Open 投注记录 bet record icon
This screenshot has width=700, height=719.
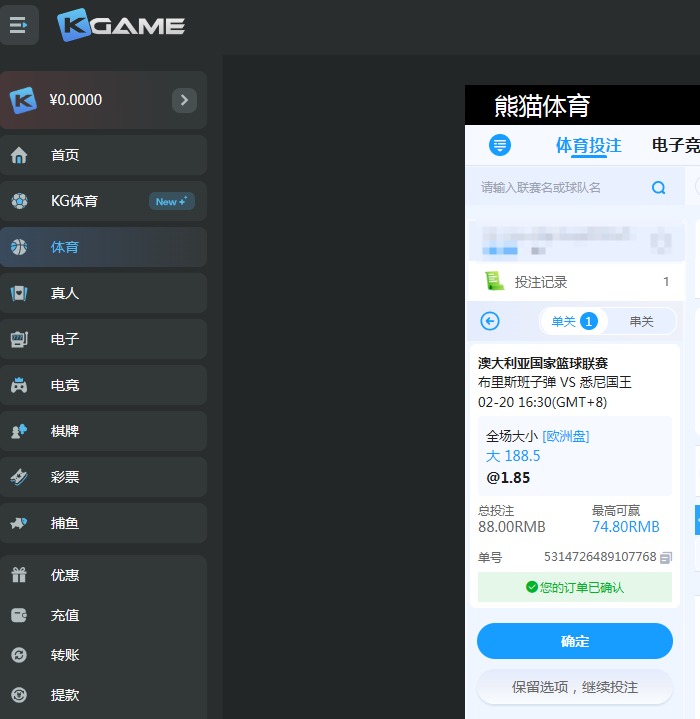[494, 281]
